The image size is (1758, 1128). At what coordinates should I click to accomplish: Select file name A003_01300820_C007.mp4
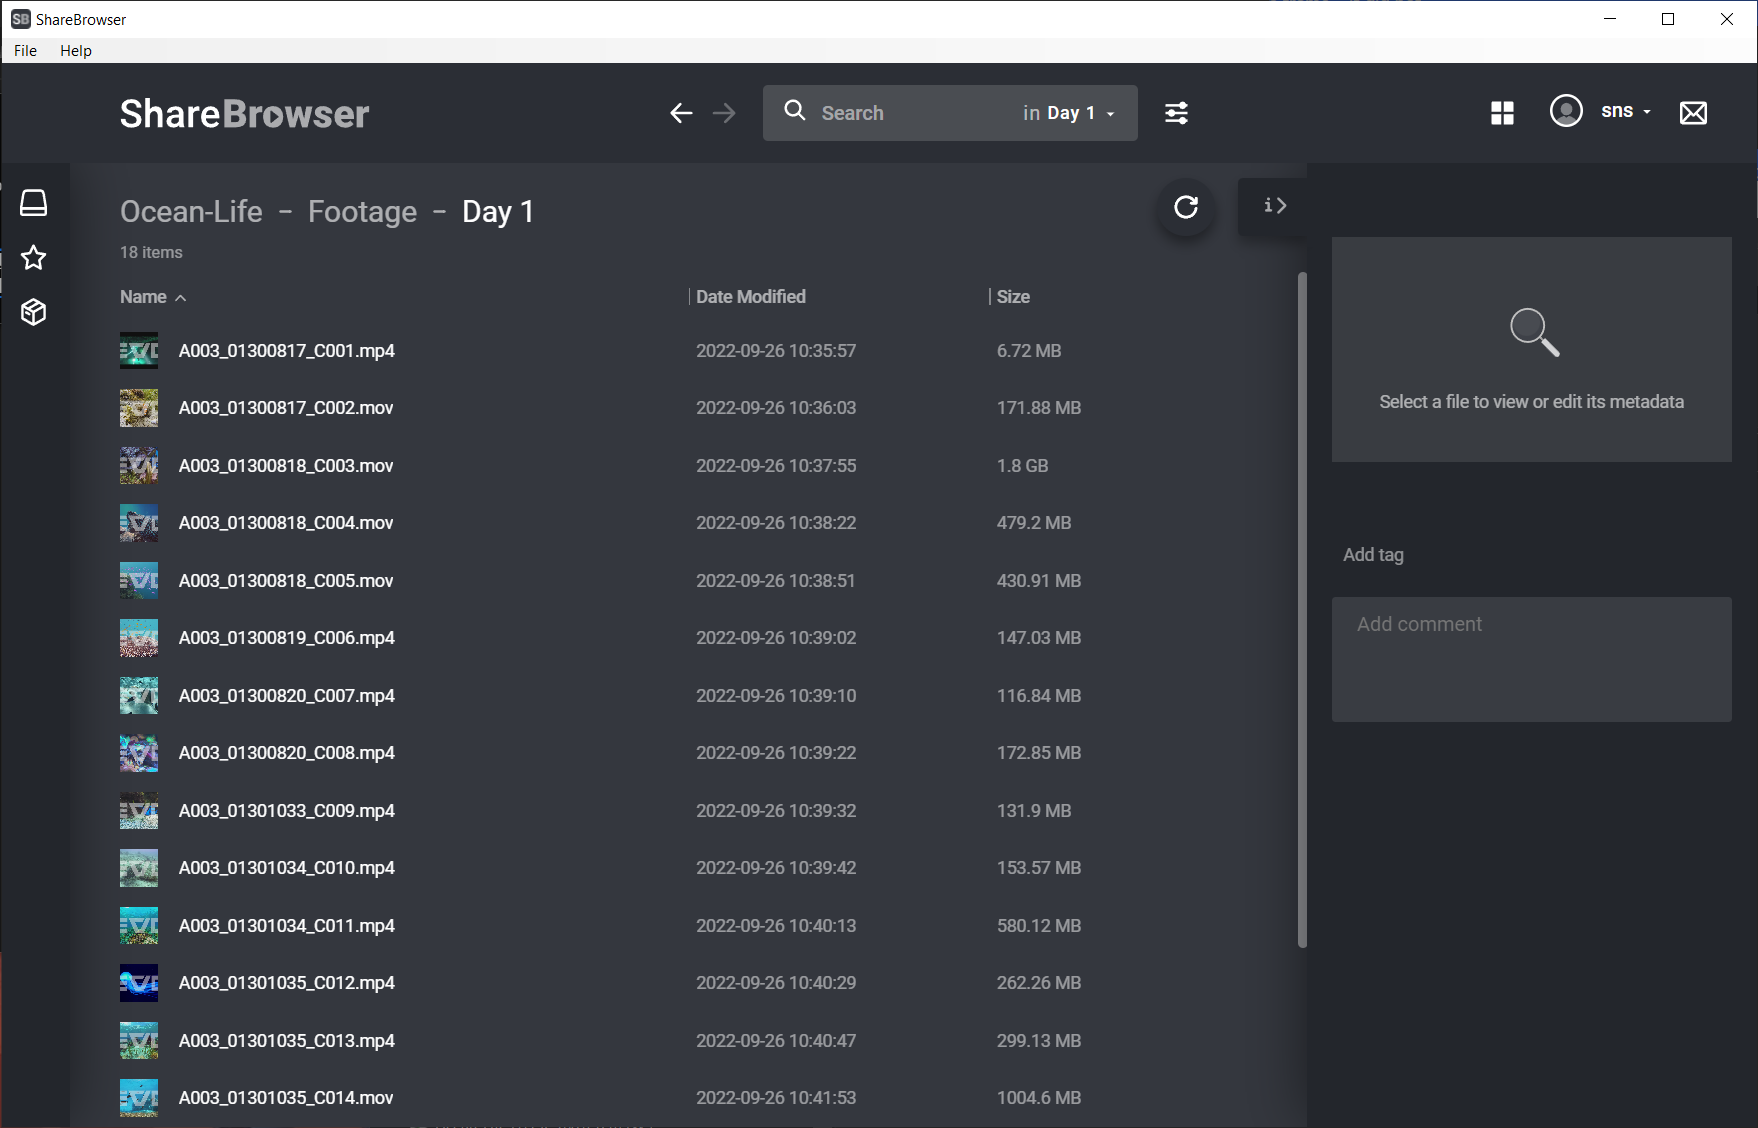point(286,696)
